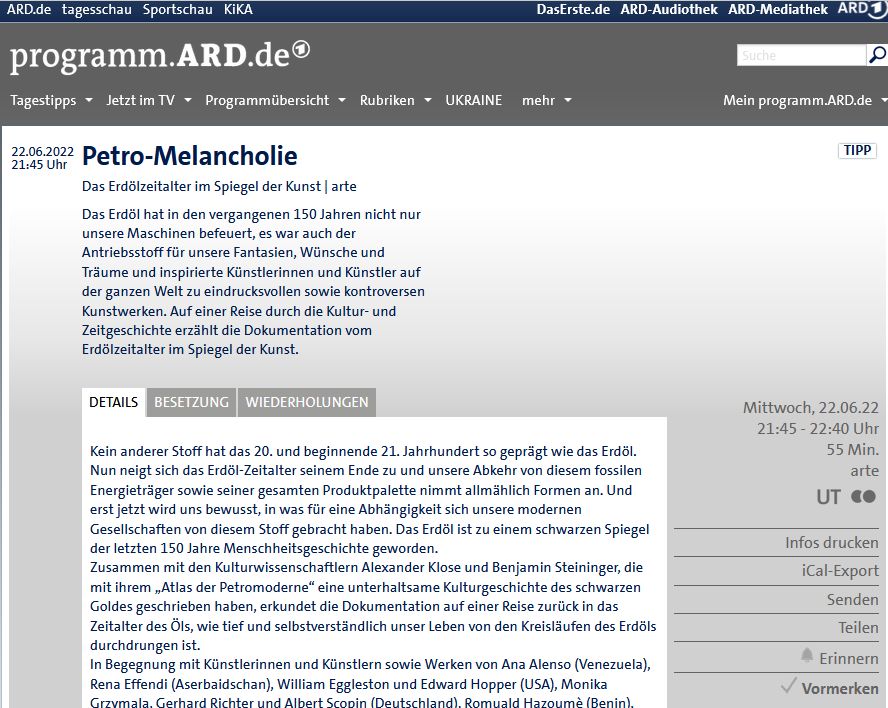The height and width of the screenshot is (708, 888).
Task: Open the Programmübersicht menu
Action: [x=267, y=100]
